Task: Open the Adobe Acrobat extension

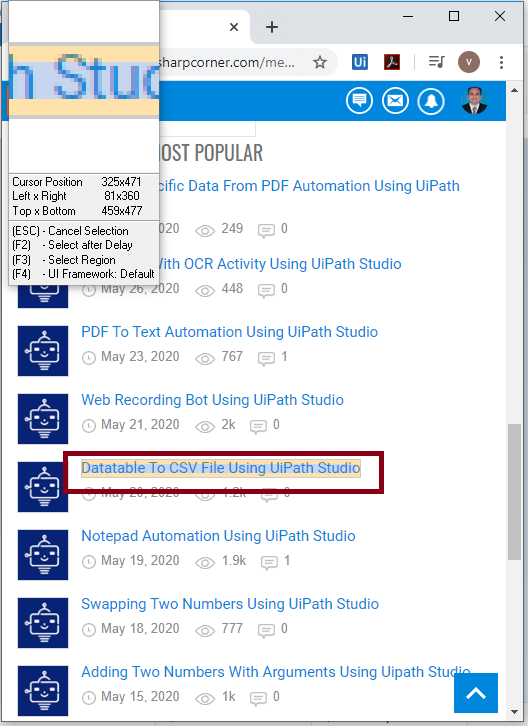Action: (392, 62)
